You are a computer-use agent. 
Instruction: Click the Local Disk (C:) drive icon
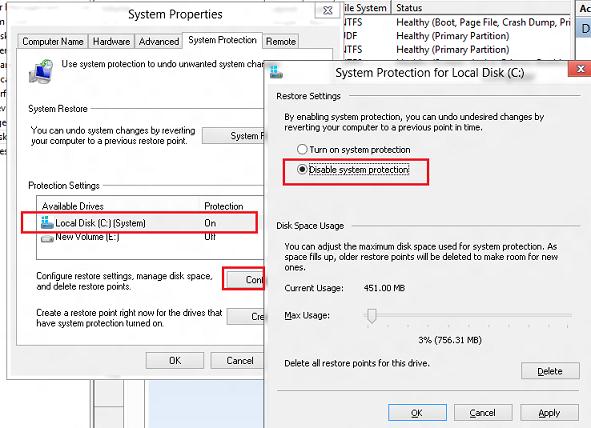47,223
